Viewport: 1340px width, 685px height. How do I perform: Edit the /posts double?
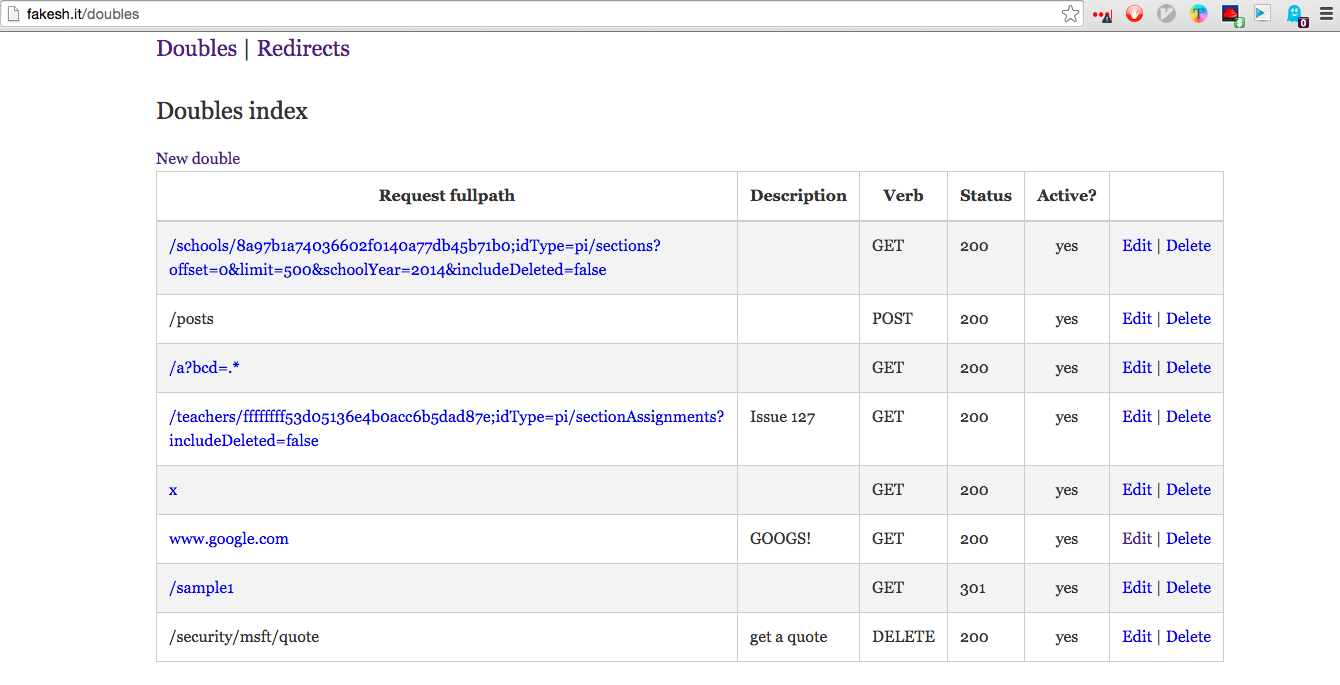point(1136,319)
